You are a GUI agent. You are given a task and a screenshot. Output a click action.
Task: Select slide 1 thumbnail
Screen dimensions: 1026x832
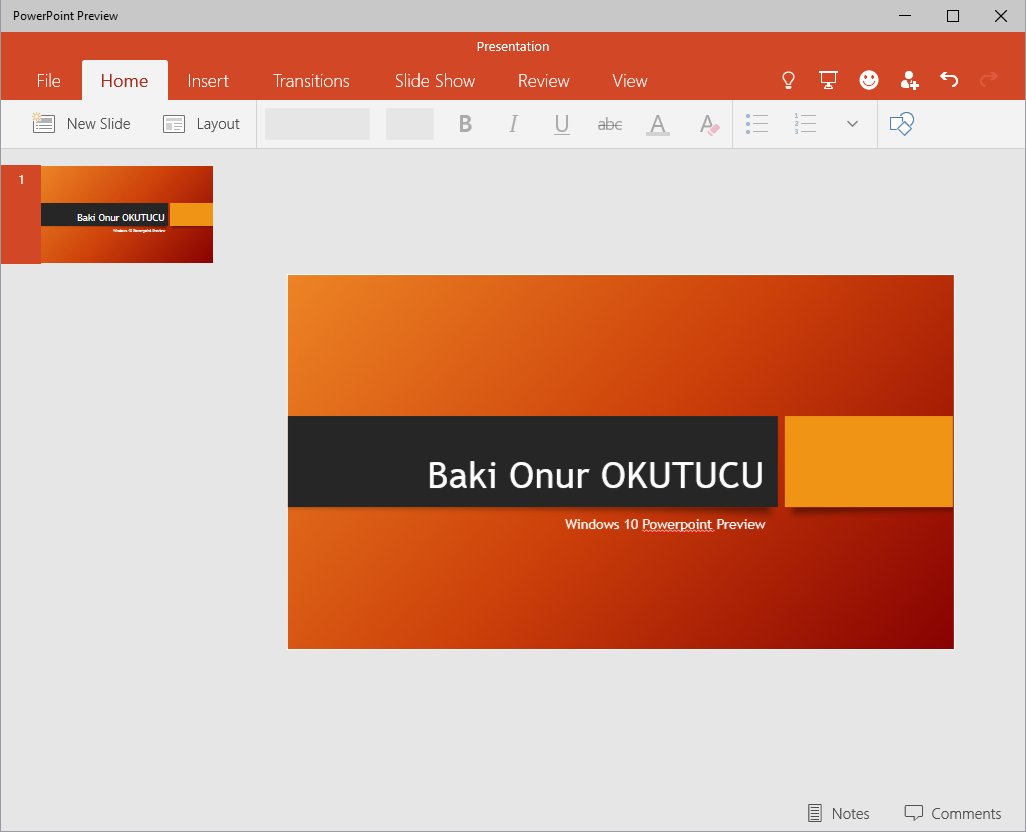pyautogui.click(x=127, y=215)
